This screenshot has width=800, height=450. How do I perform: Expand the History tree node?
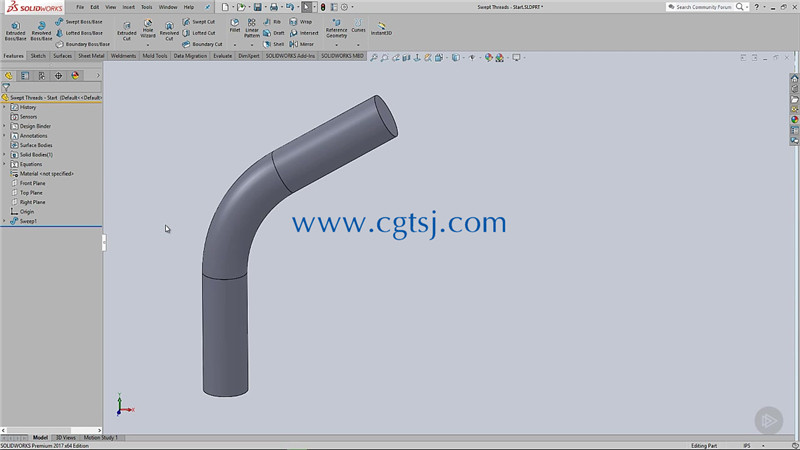tap(5, 107)
